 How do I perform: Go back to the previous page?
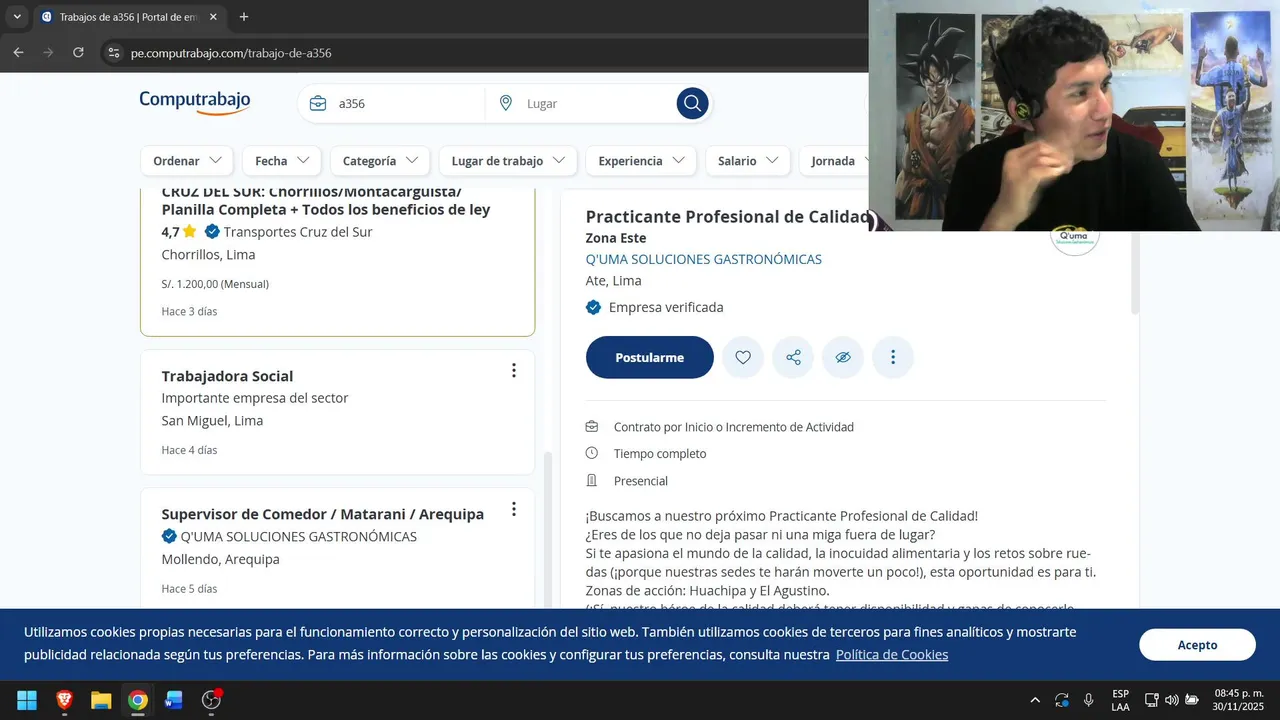18,52
